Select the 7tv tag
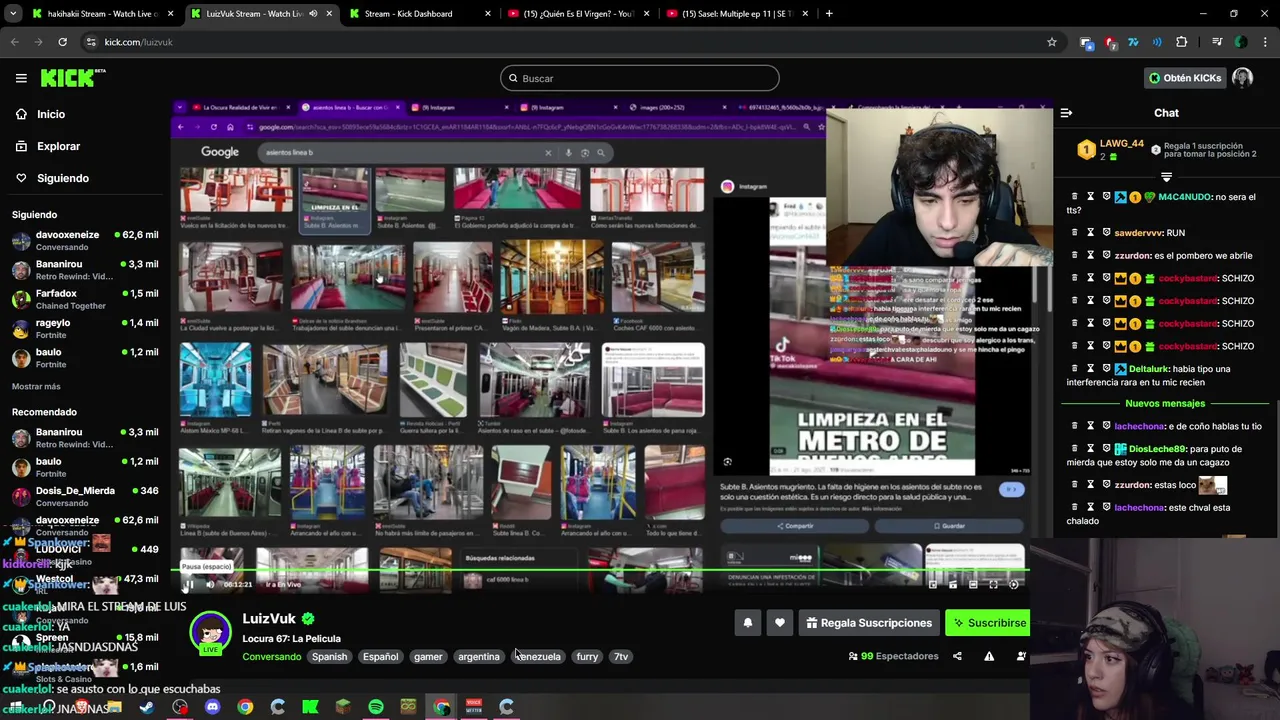This screenshot has width=1280, height=720. [x=621, y=657]
